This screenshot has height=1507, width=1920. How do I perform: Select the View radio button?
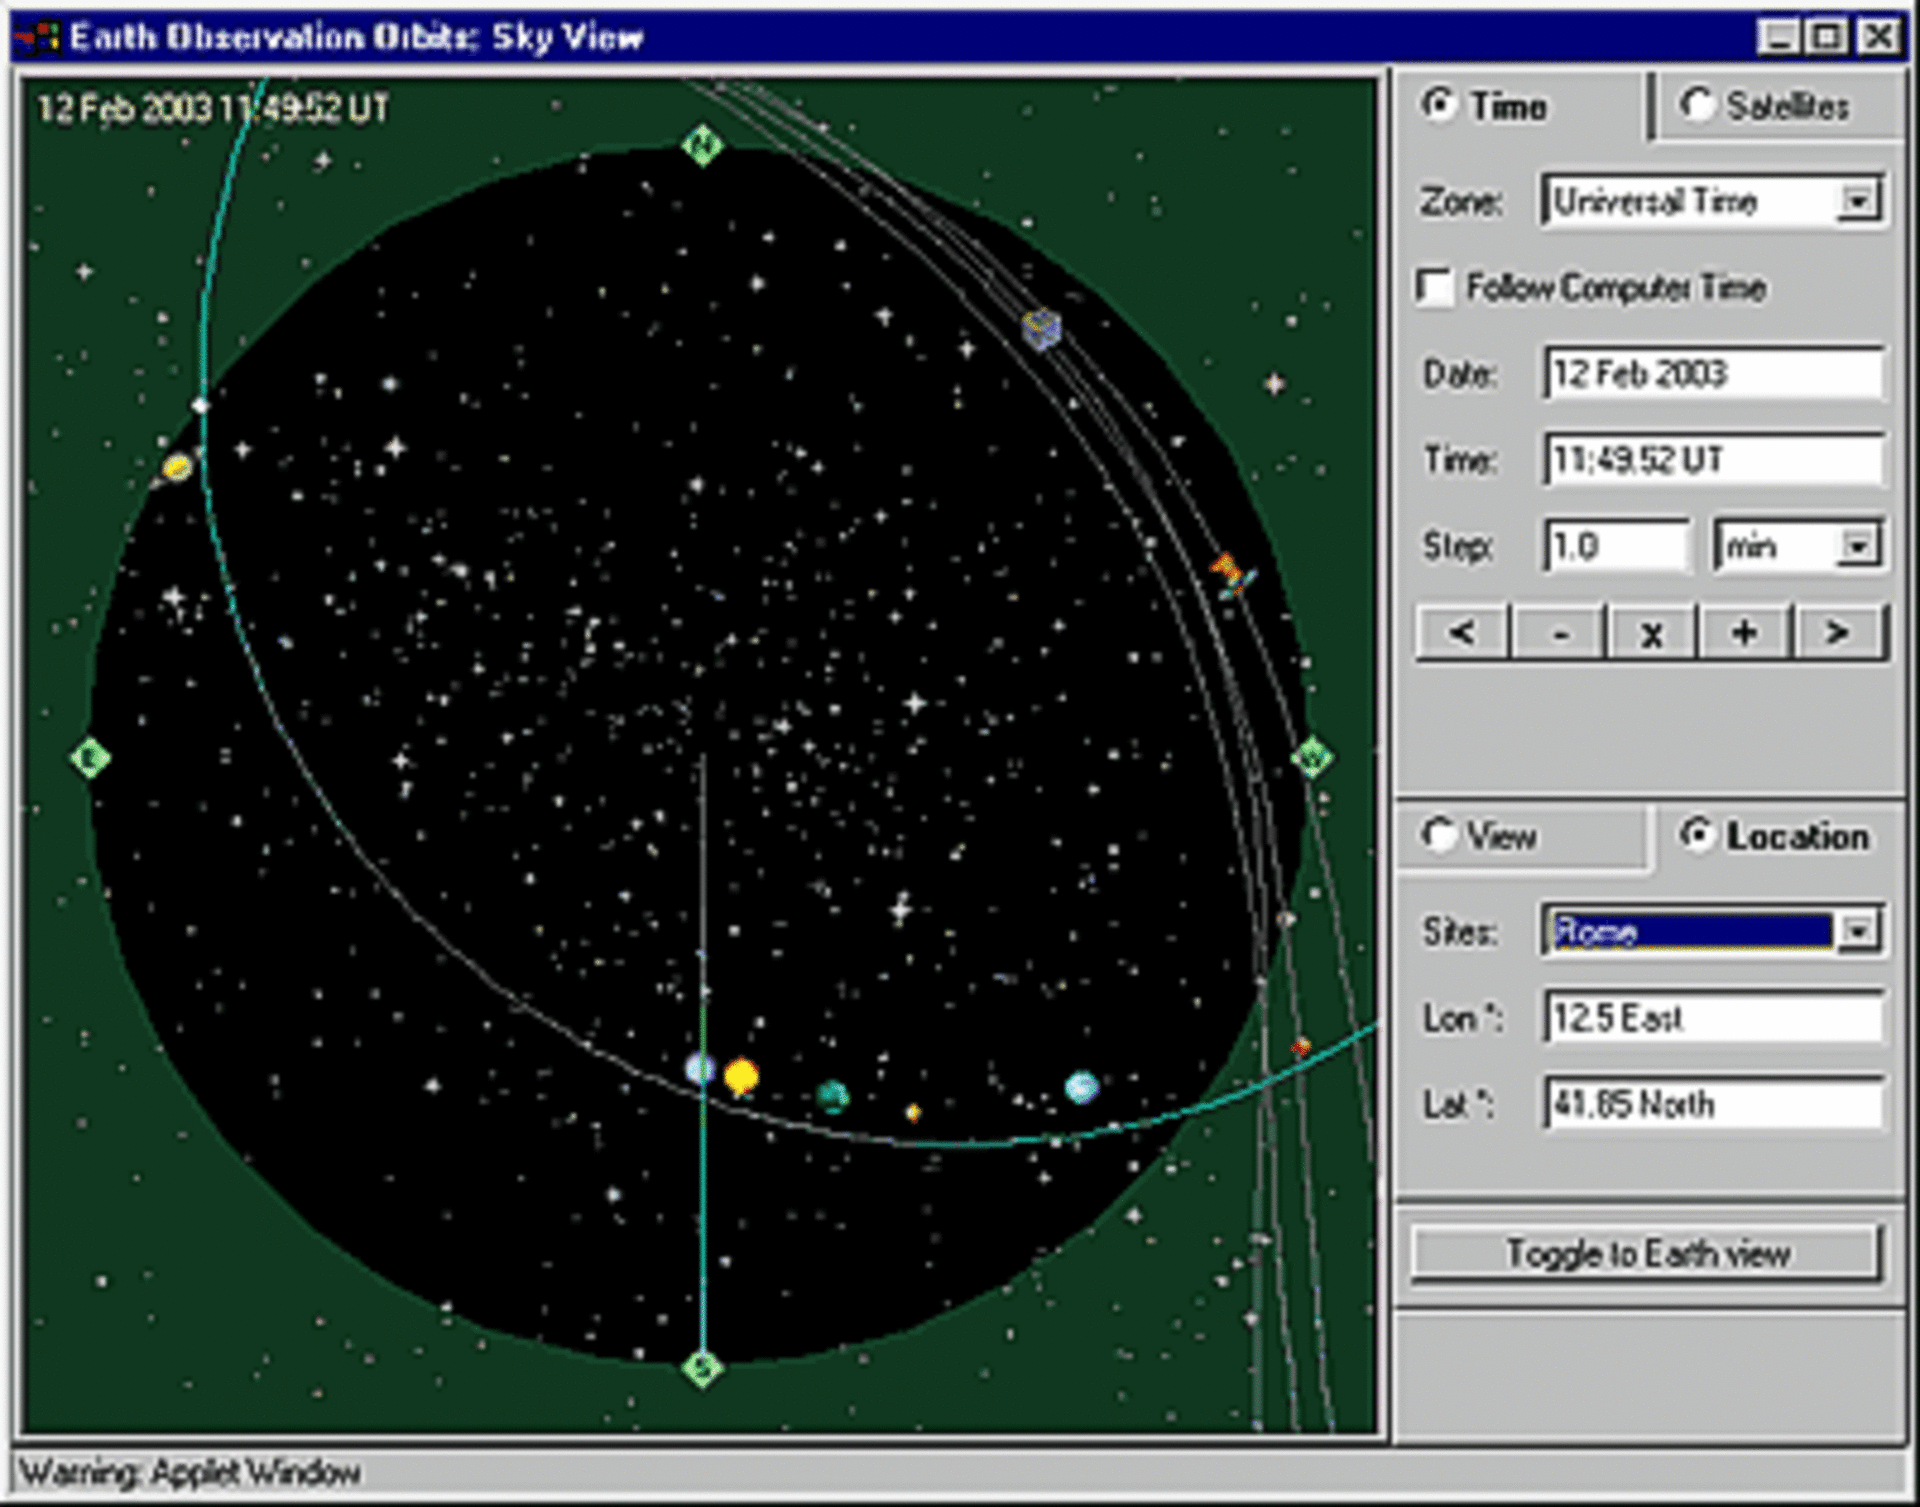click(x=1439, y=835)
